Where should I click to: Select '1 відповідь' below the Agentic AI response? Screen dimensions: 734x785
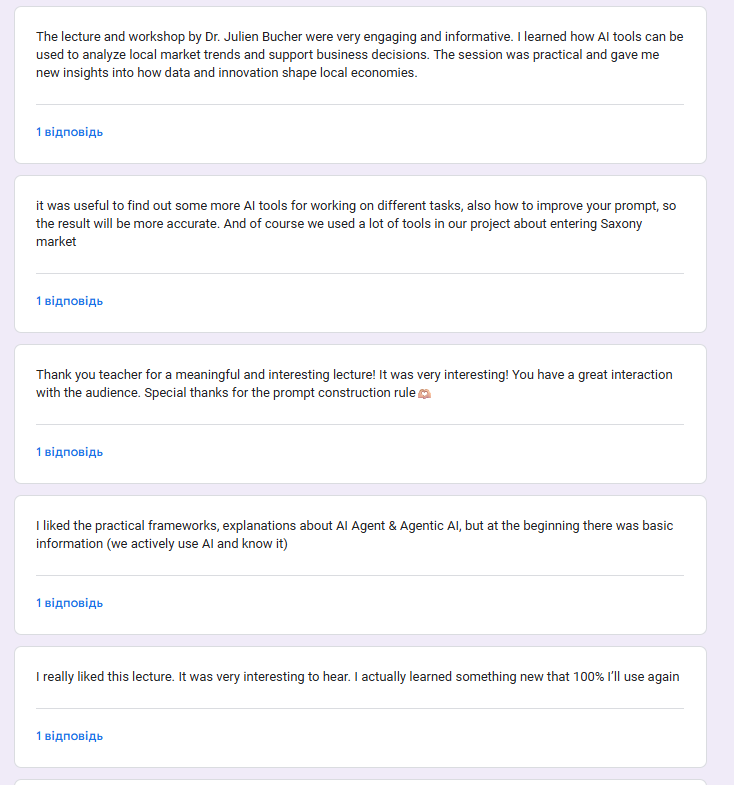[69, 603]
